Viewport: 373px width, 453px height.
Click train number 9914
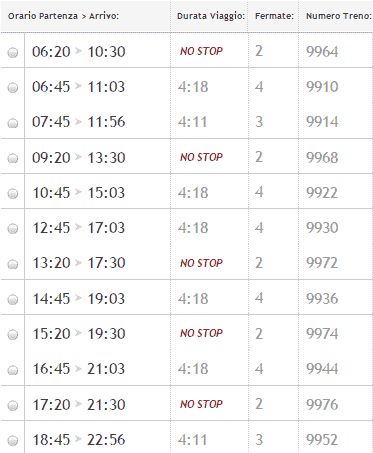pyautogui.click(x=322, y=122)
